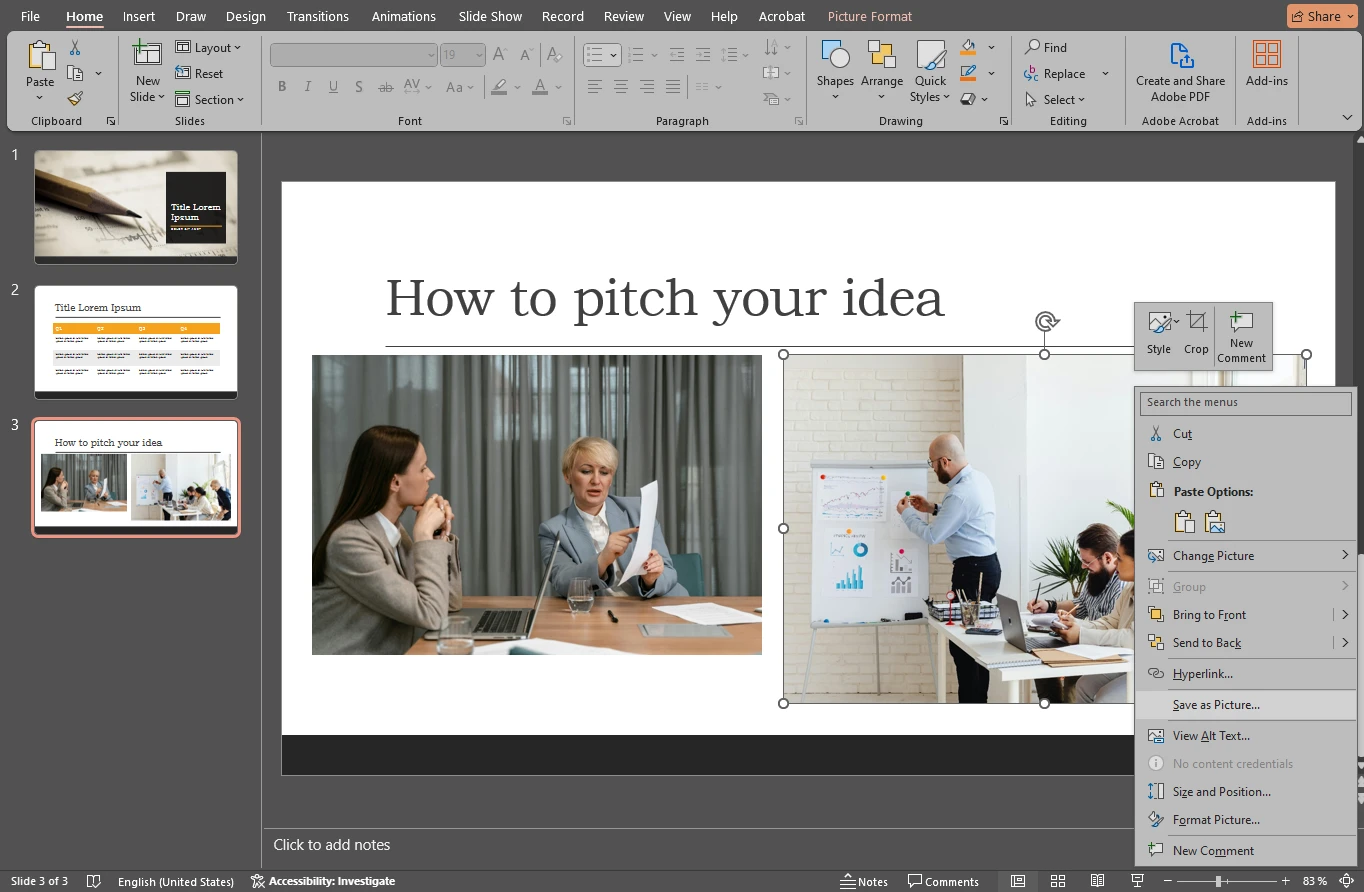Click the Replace button
Viewport: 1364px width, 892px height.
coord(1065,73)
